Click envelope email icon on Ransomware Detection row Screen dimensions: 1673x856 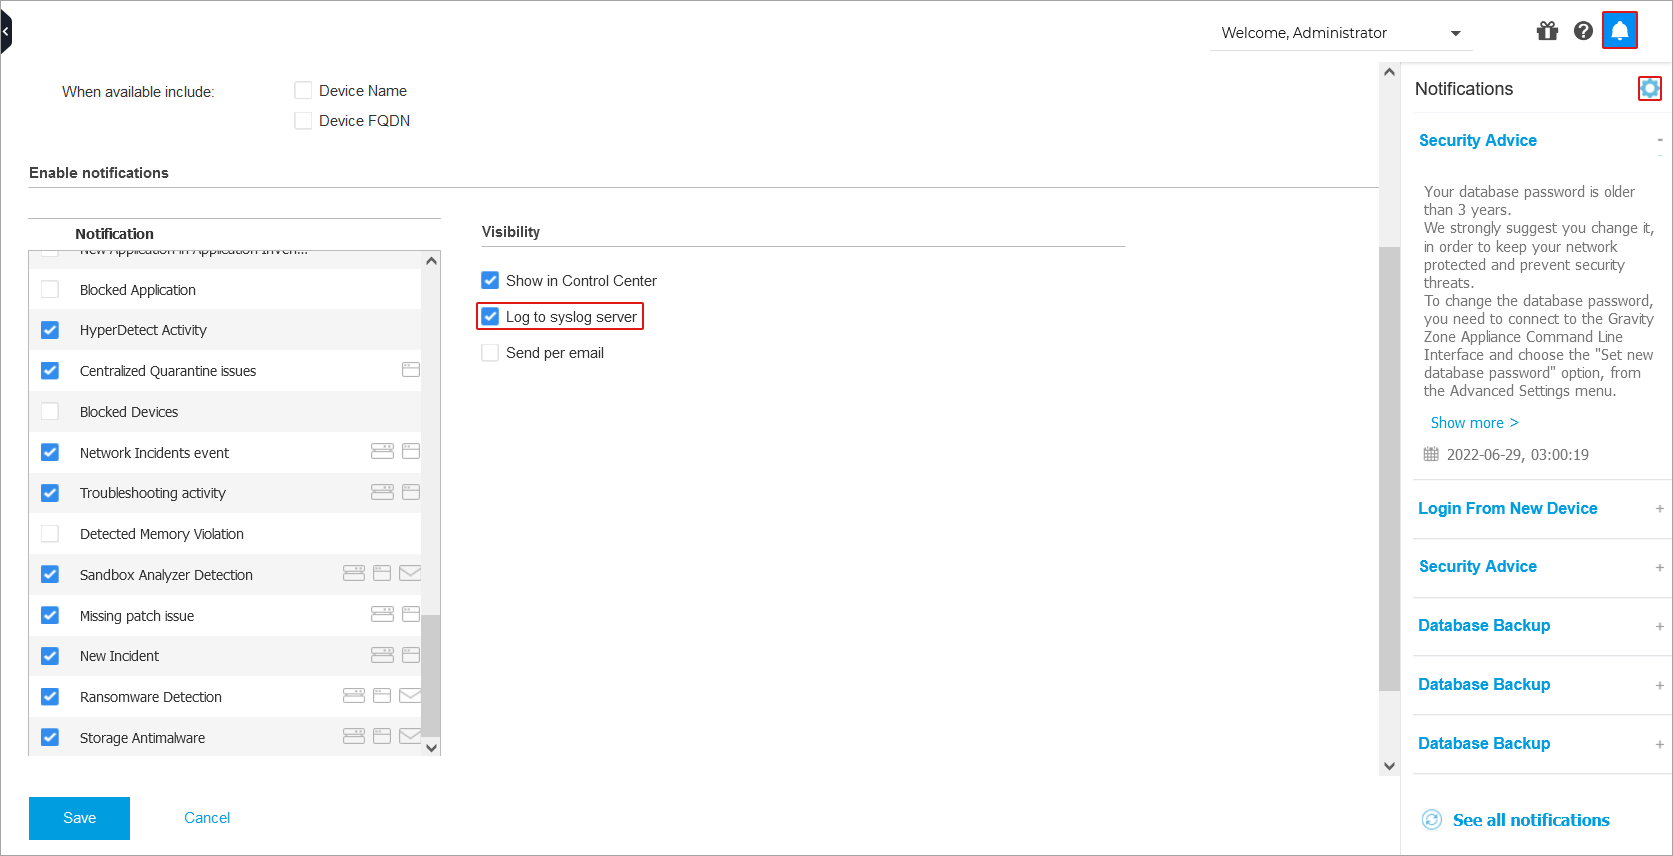(x=410, y=696)
